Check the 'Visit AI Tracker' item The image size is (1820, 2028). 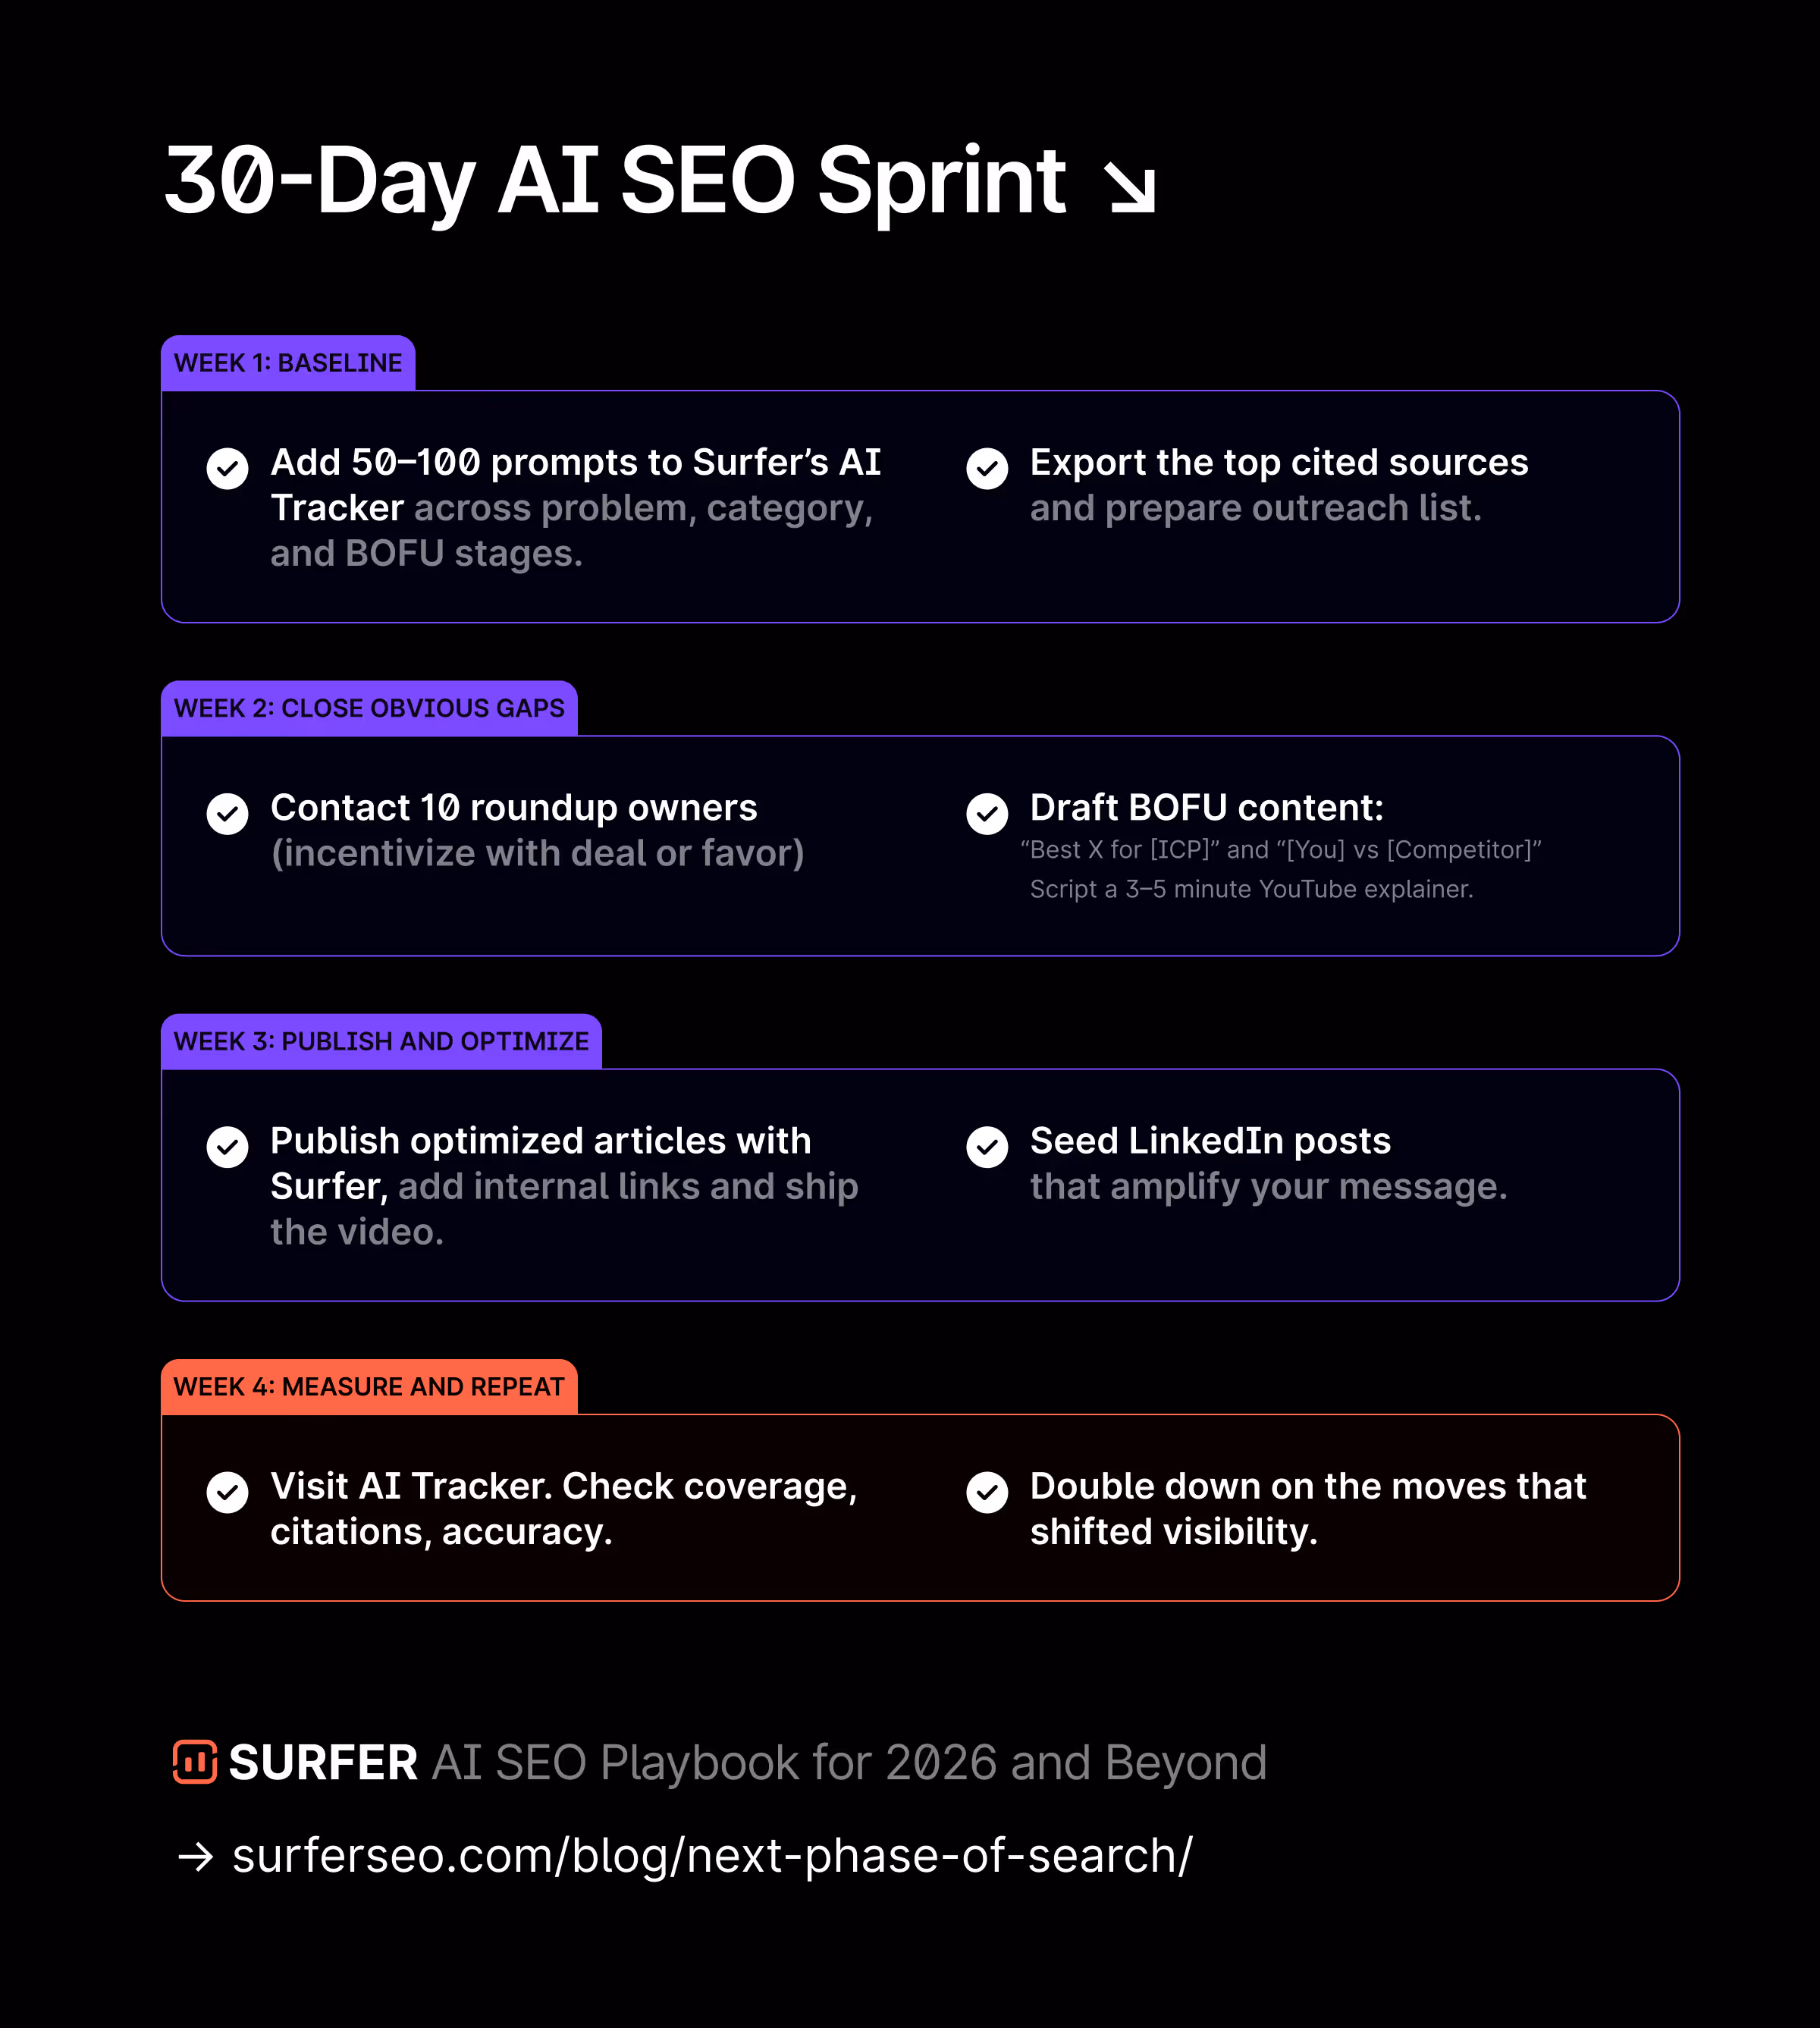(227, 1491)
